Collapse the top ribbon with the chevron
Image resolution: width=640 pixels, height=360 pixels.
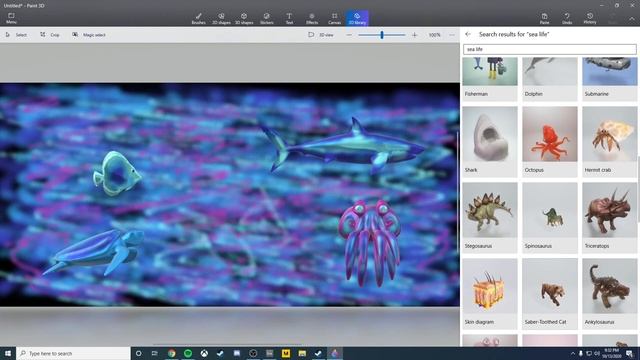(x=631, y=19)
